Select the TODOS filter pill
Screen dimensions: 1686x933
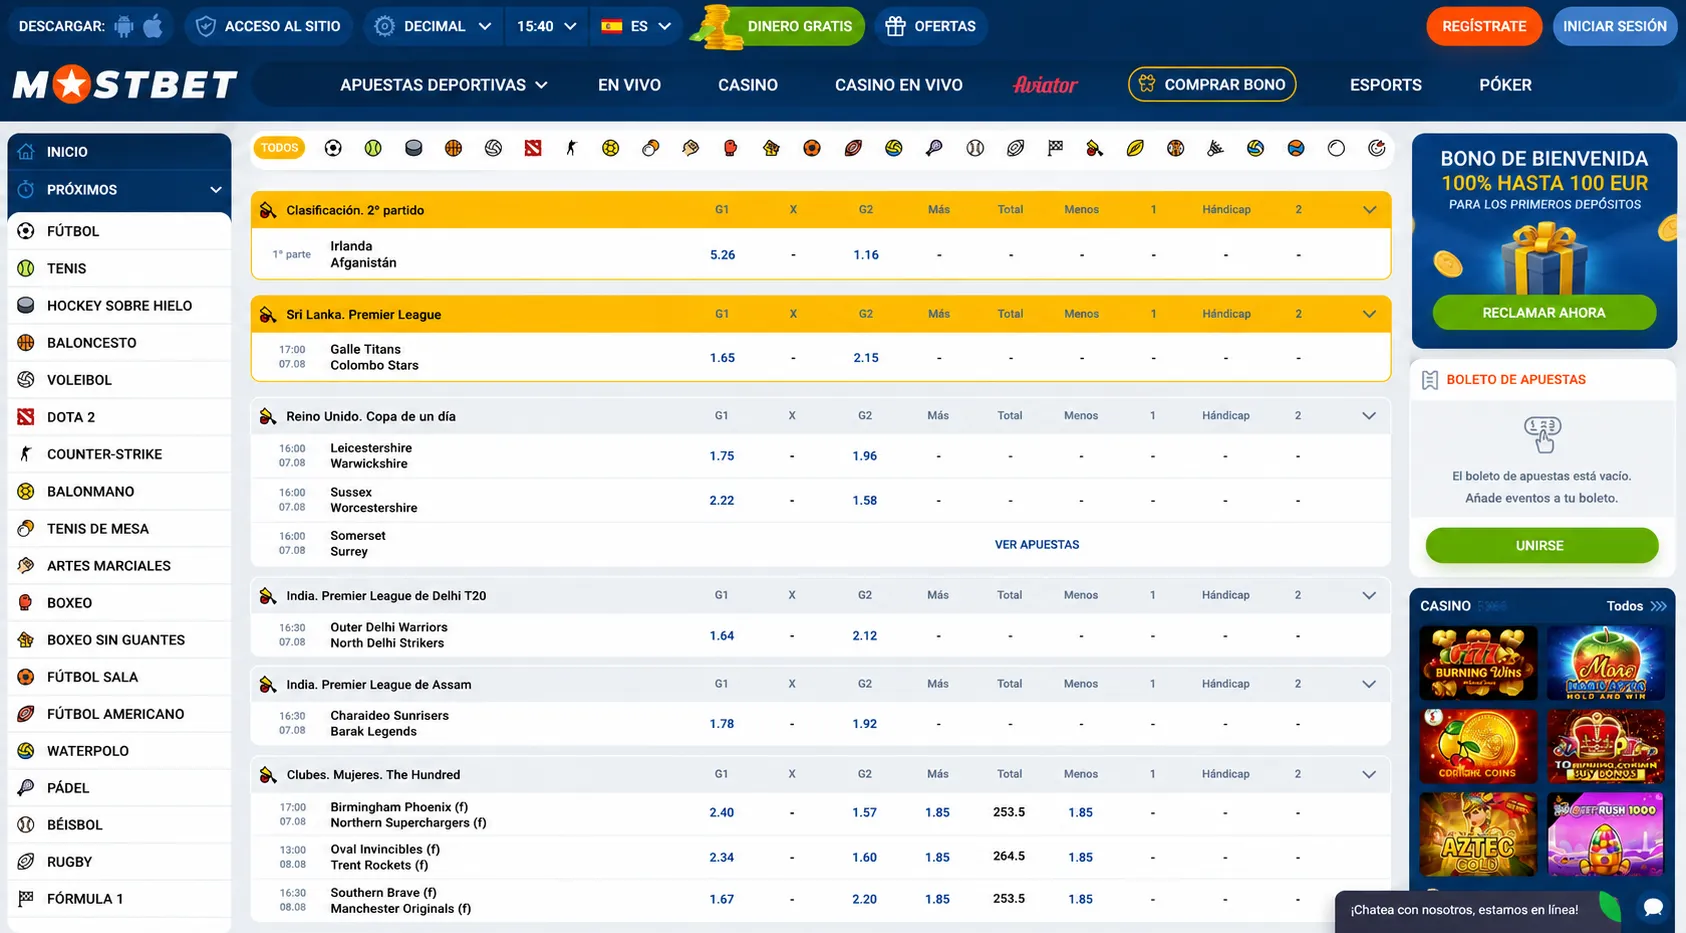click(x=279, y=148)
